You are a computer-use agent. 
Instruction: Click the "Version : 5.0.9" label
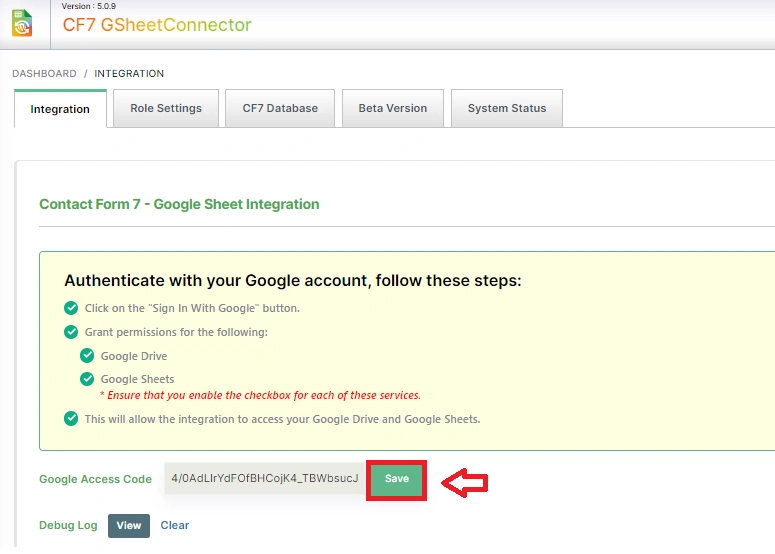click(89, 6)
